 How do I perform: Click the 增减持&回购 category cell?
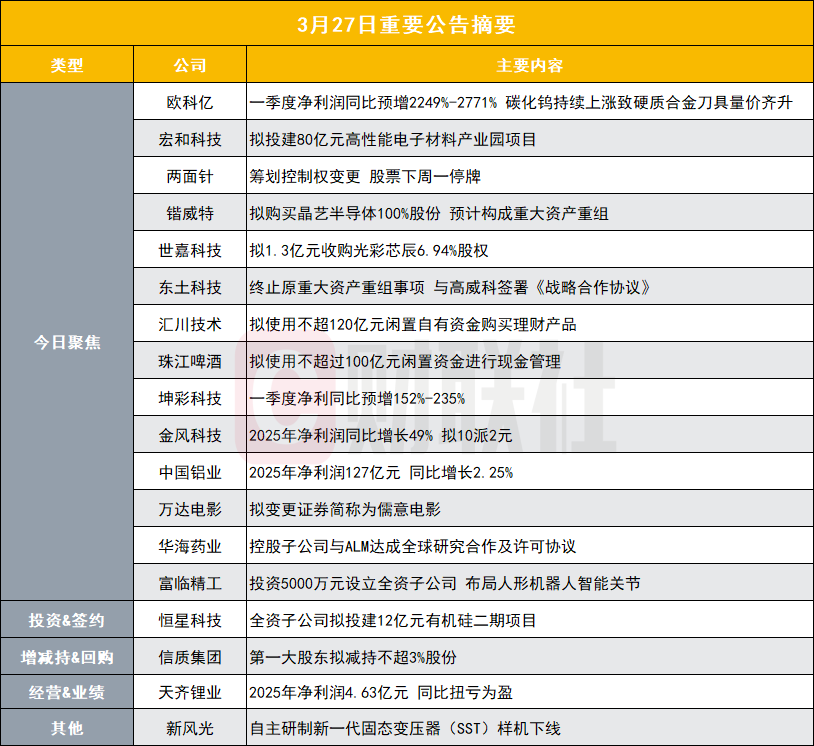67,657
